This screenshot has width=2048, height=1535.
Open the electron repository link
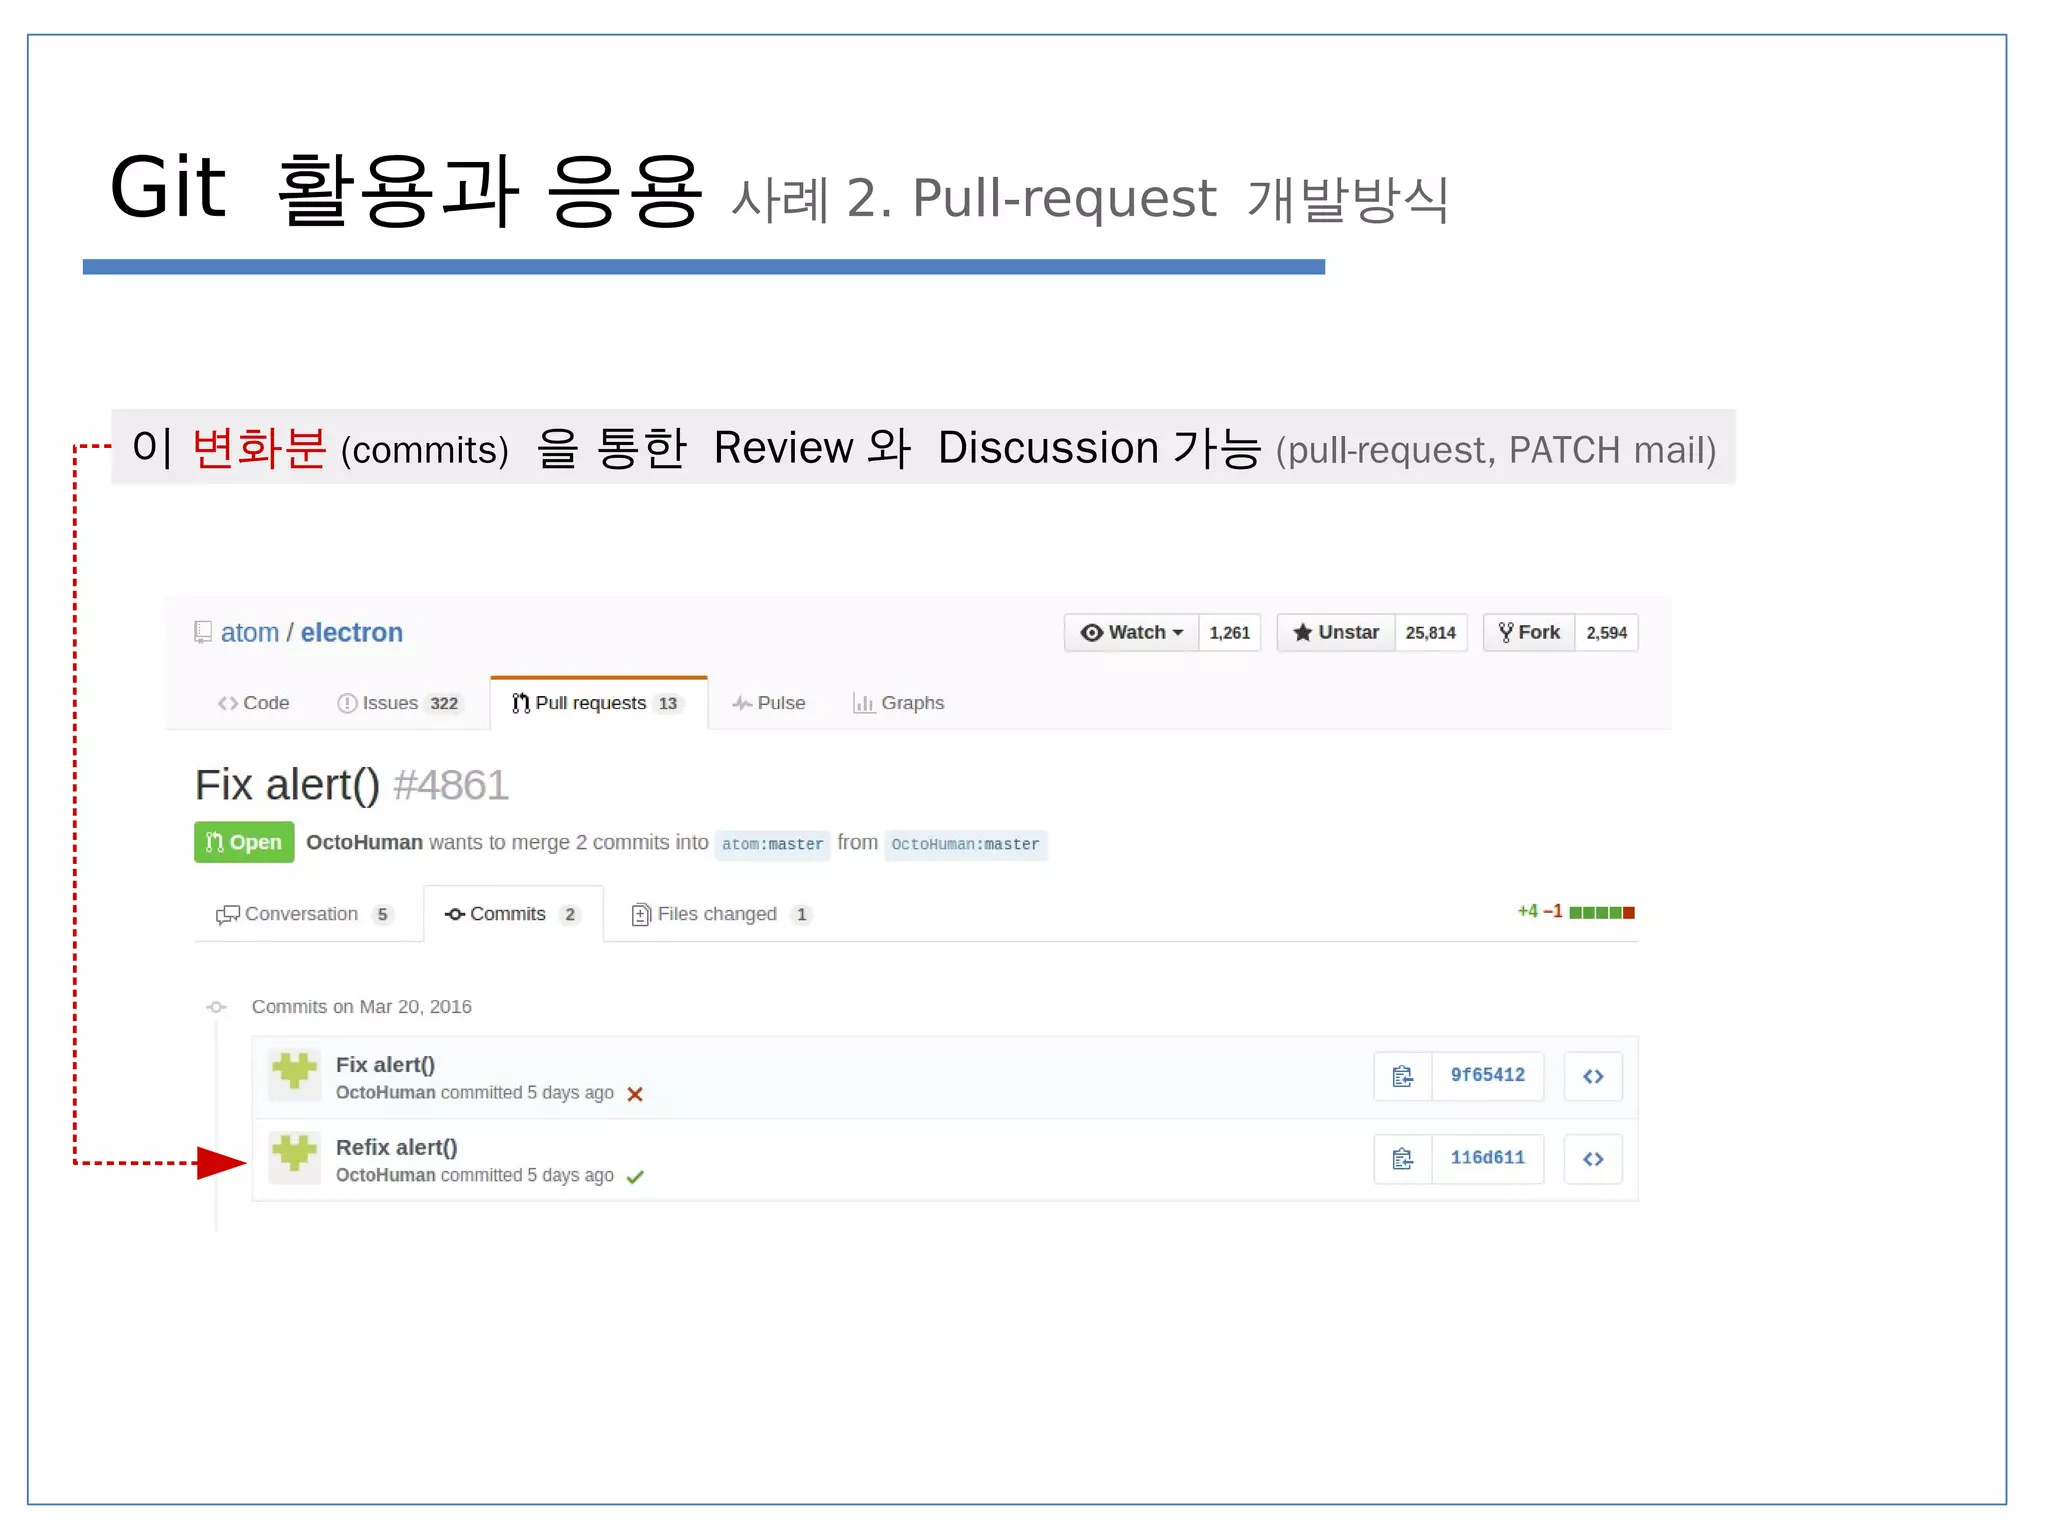click(352, 632)
